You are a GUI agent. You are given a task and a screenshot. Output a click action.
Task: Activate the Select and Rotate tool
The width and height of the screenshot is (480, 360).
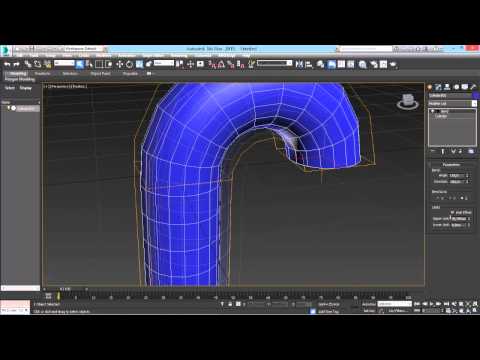click(x=129, y=64)
